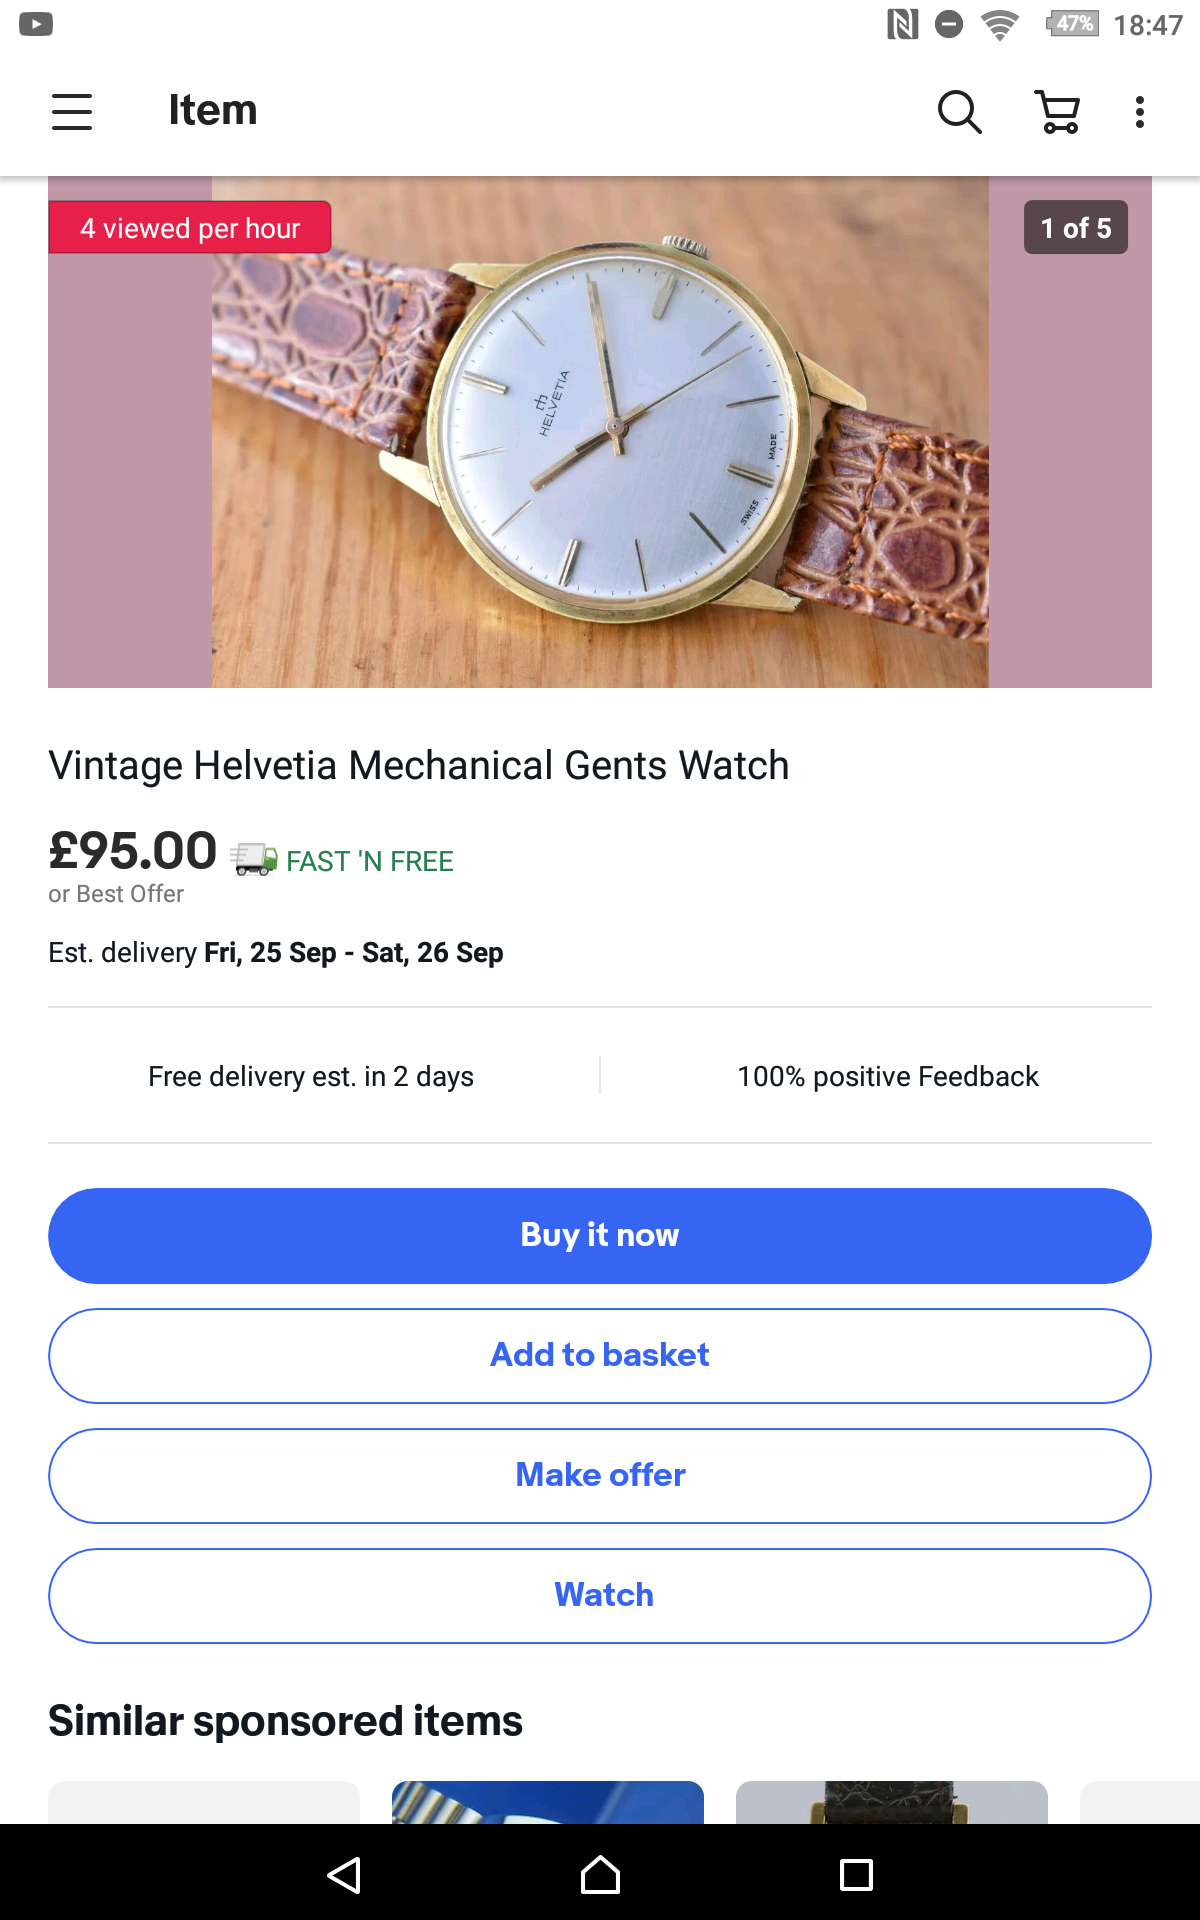1200x1920 pixels.
Task: Open the three-dot overflow menu
Action: click(1140, 111)
